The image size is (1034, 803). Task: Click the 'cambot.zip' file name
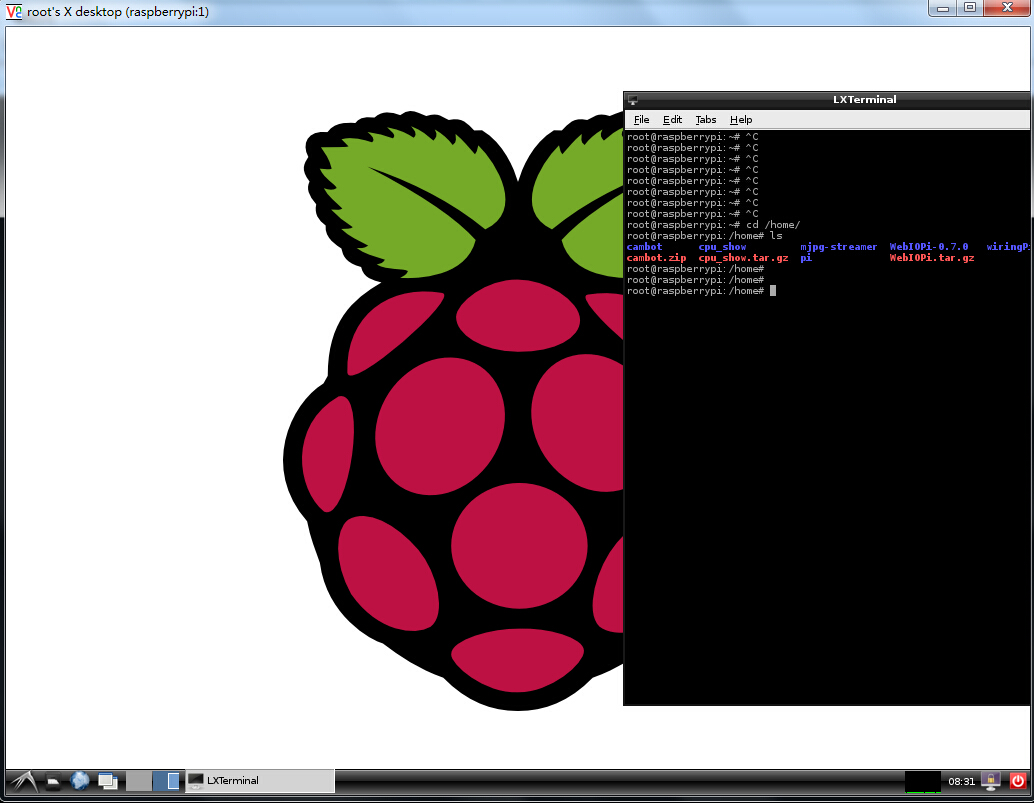[x=656, y=258]
